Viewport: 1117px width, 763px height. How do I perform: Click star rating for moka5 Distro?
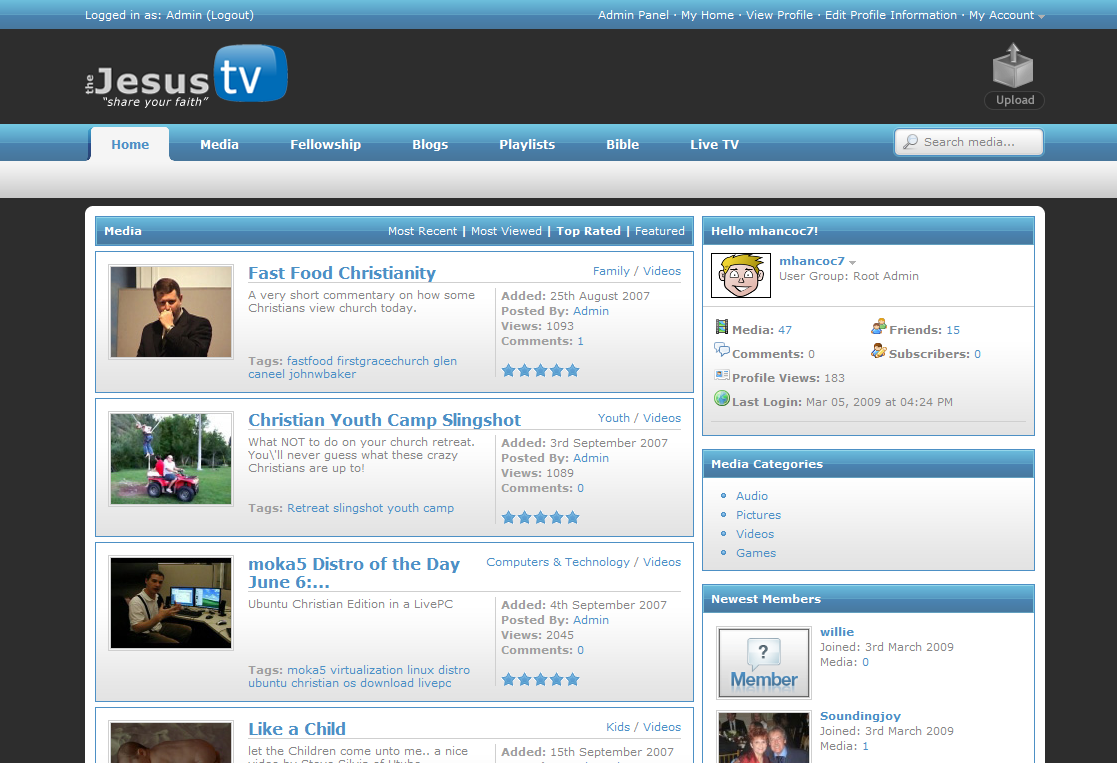[541, 680]
